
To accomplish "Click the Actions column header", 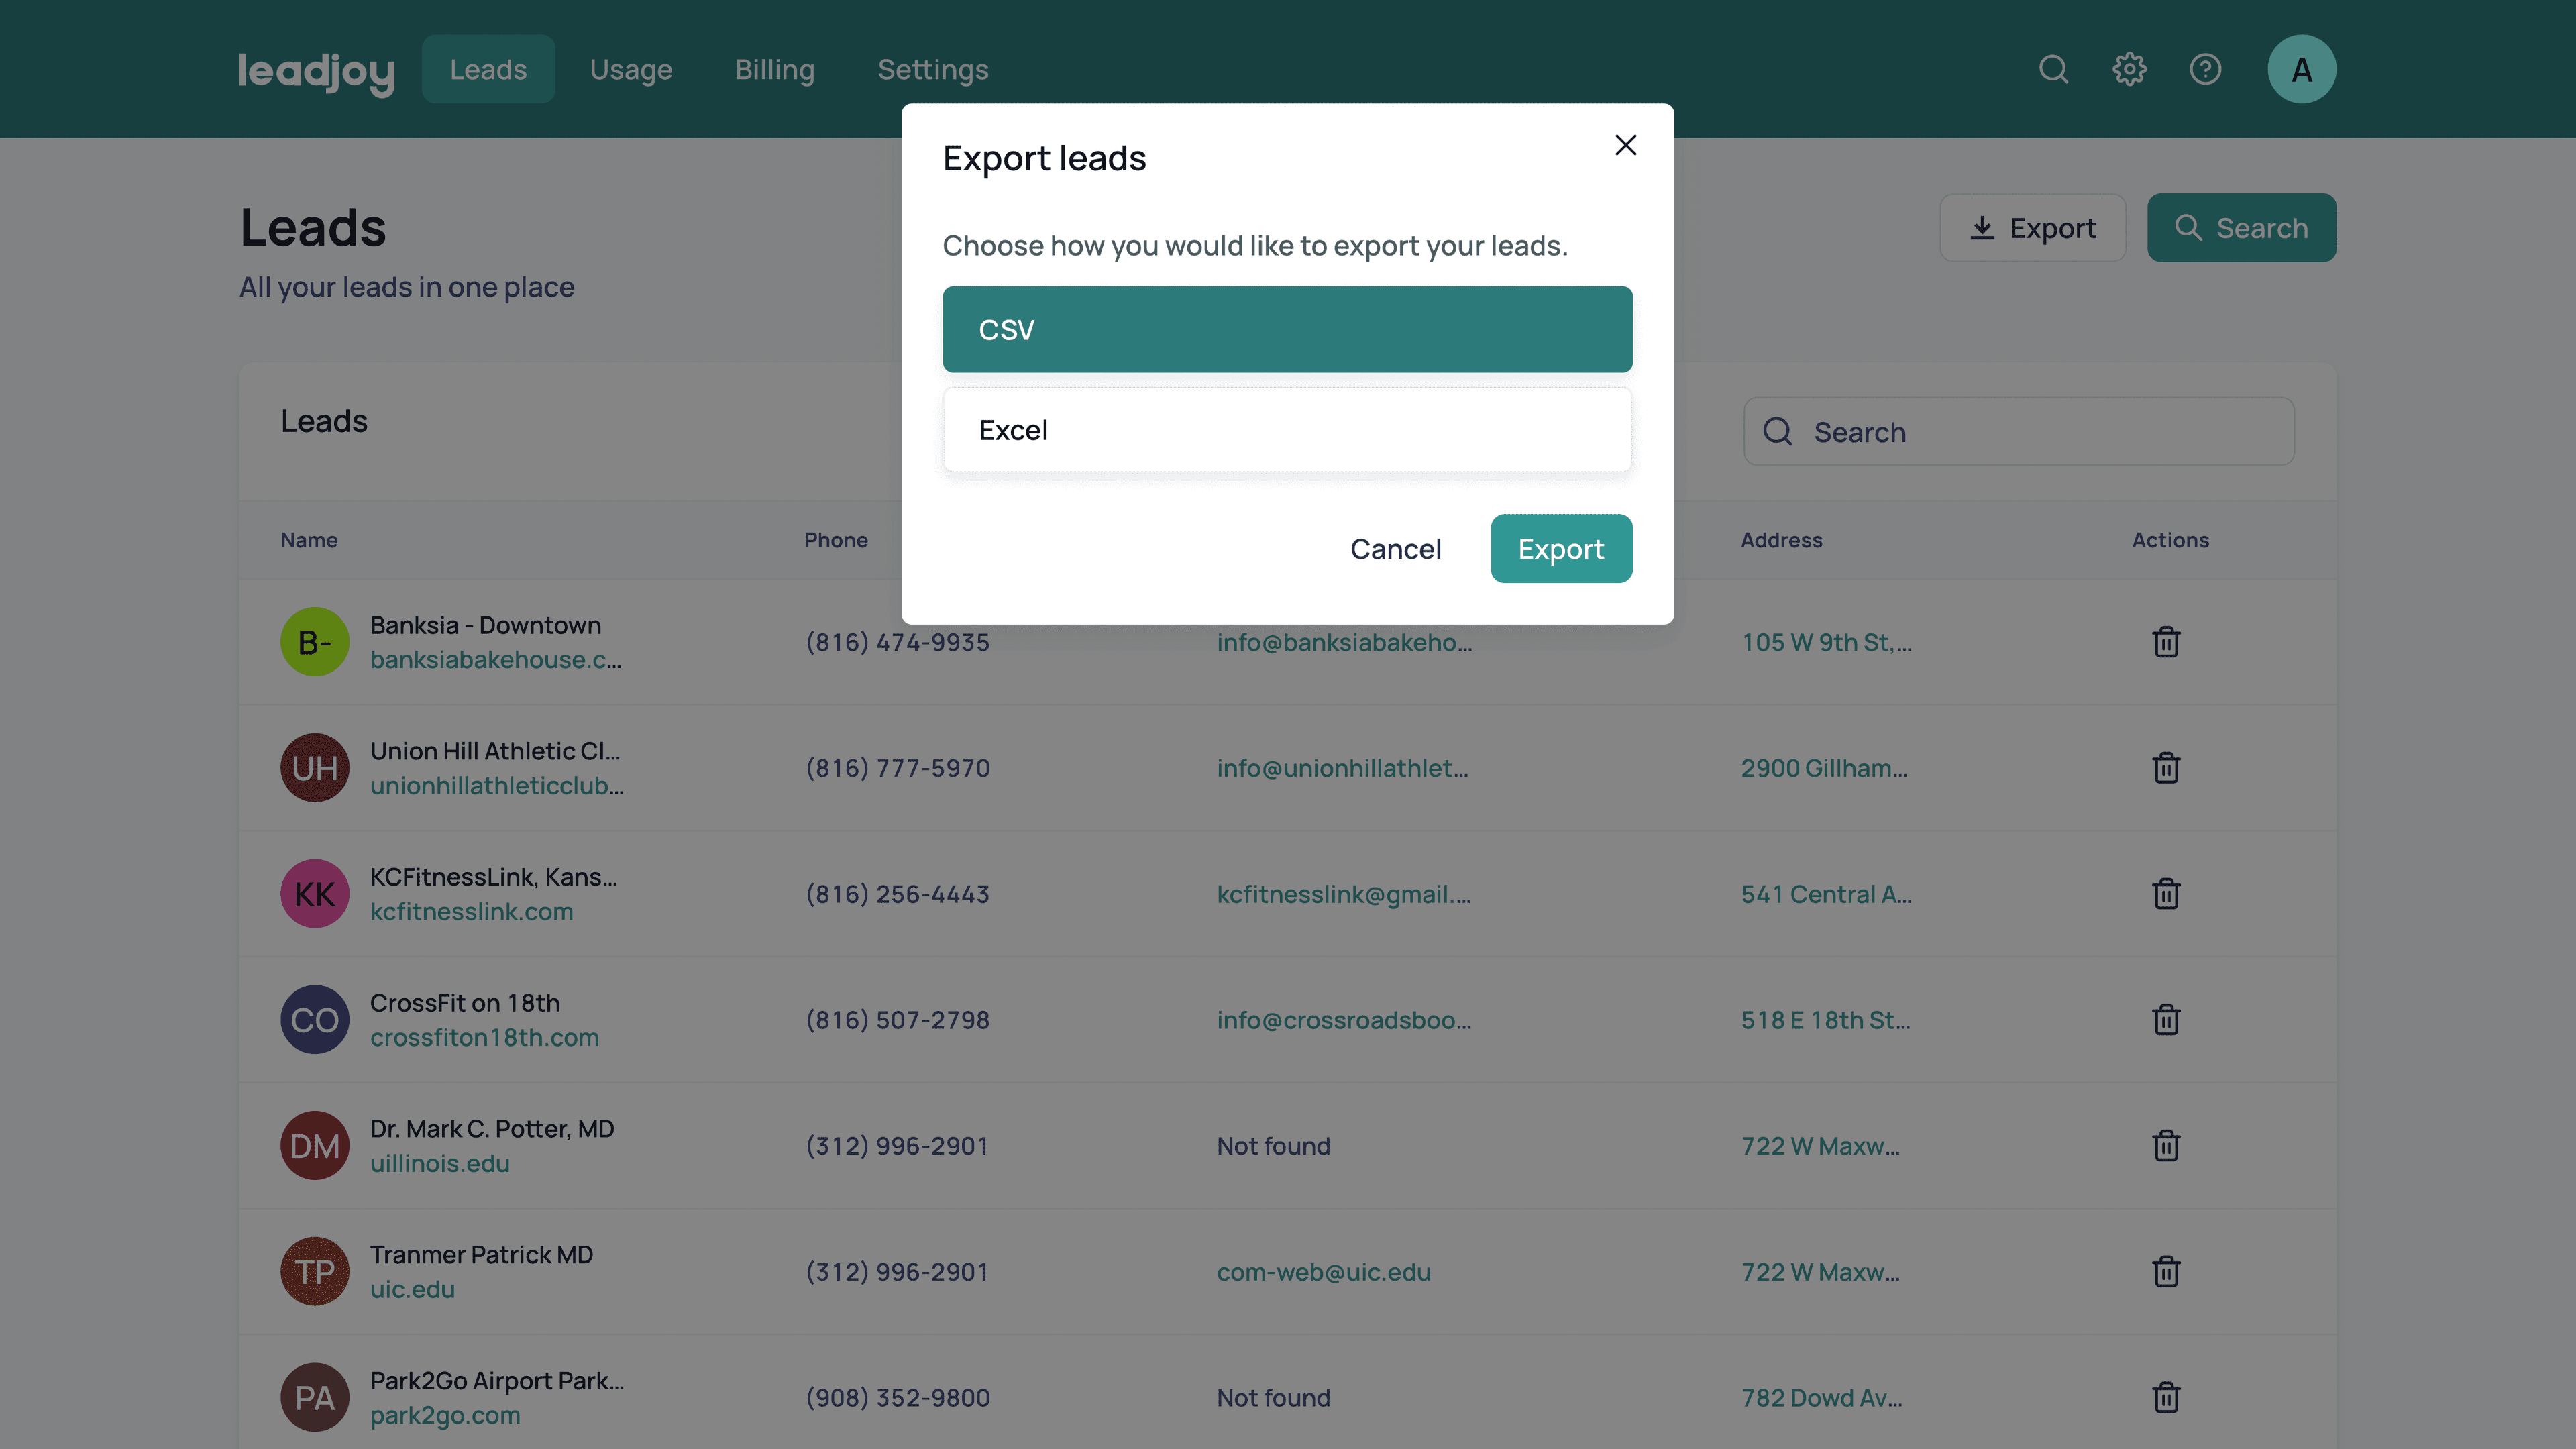I will click(2170, 540).
